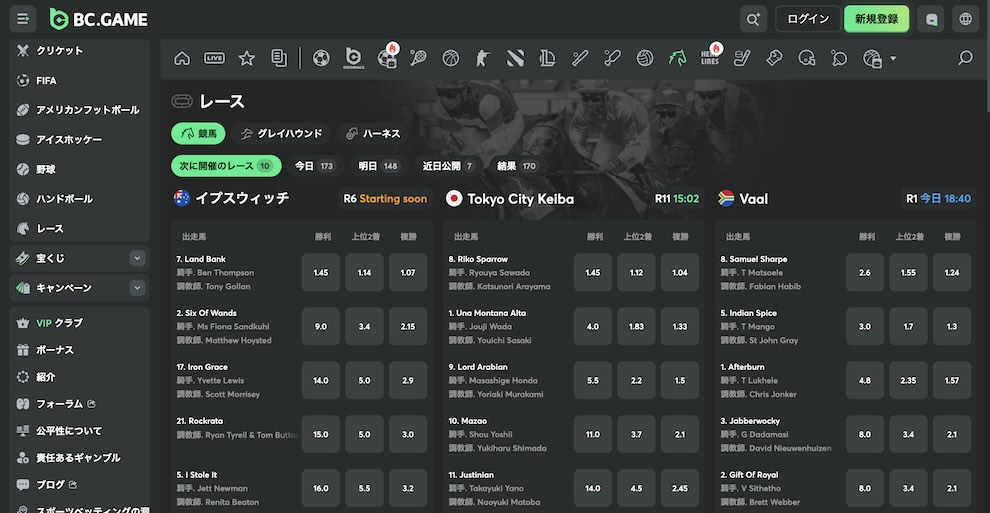The width and height of the screenshot is (990, 513).
Task: Click the ログイン button
Action: pos(808,19)
